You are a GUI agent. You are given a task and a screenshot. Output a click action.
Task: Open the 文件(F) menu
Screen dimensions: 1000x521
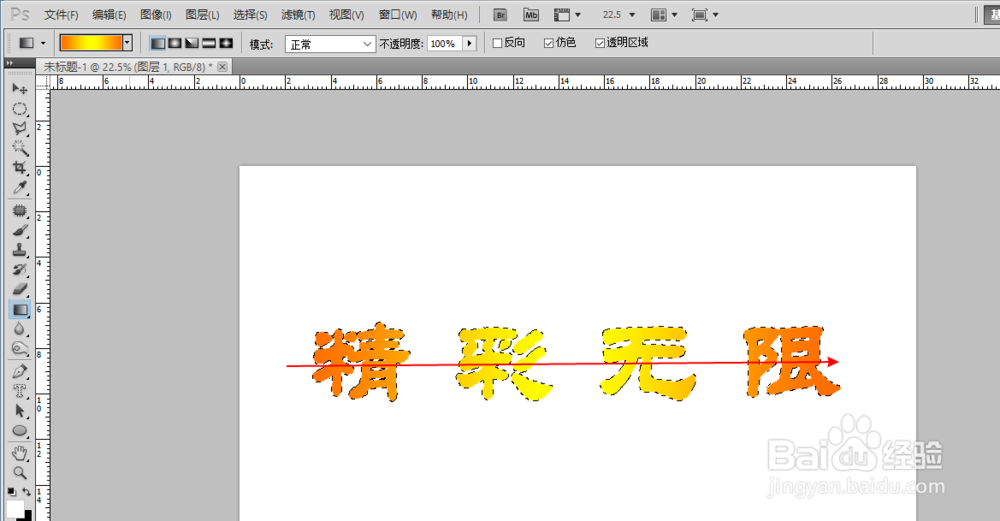click(61, 15)
